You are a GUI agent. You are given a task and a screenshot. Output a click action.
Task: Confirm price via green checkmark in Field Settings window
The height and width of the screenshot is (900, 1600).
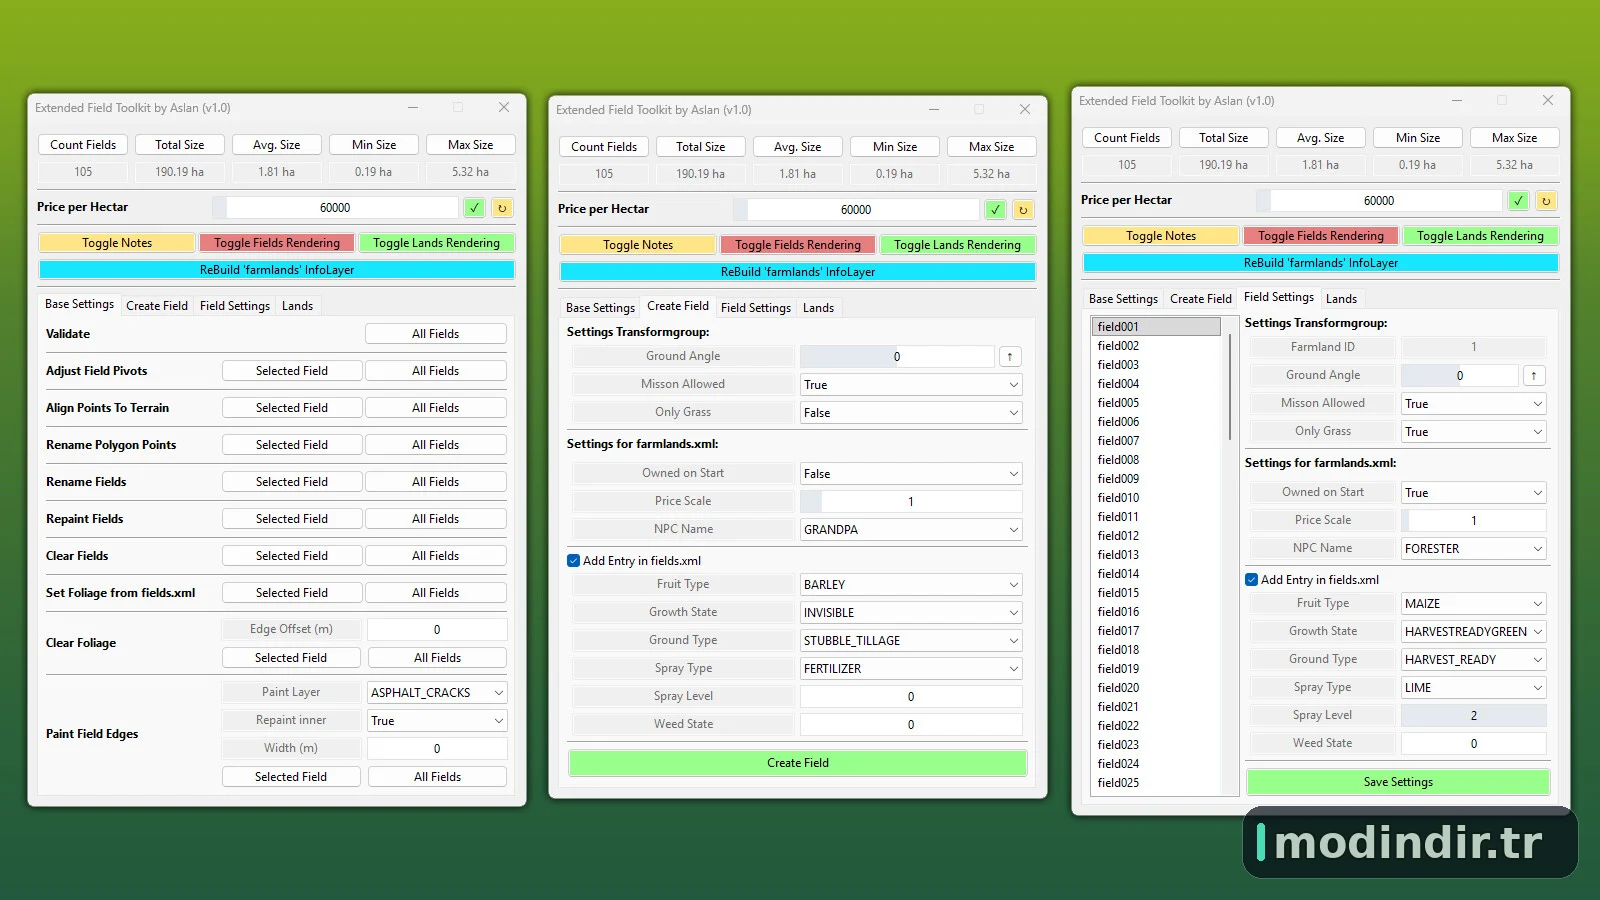click(1518, 201)
